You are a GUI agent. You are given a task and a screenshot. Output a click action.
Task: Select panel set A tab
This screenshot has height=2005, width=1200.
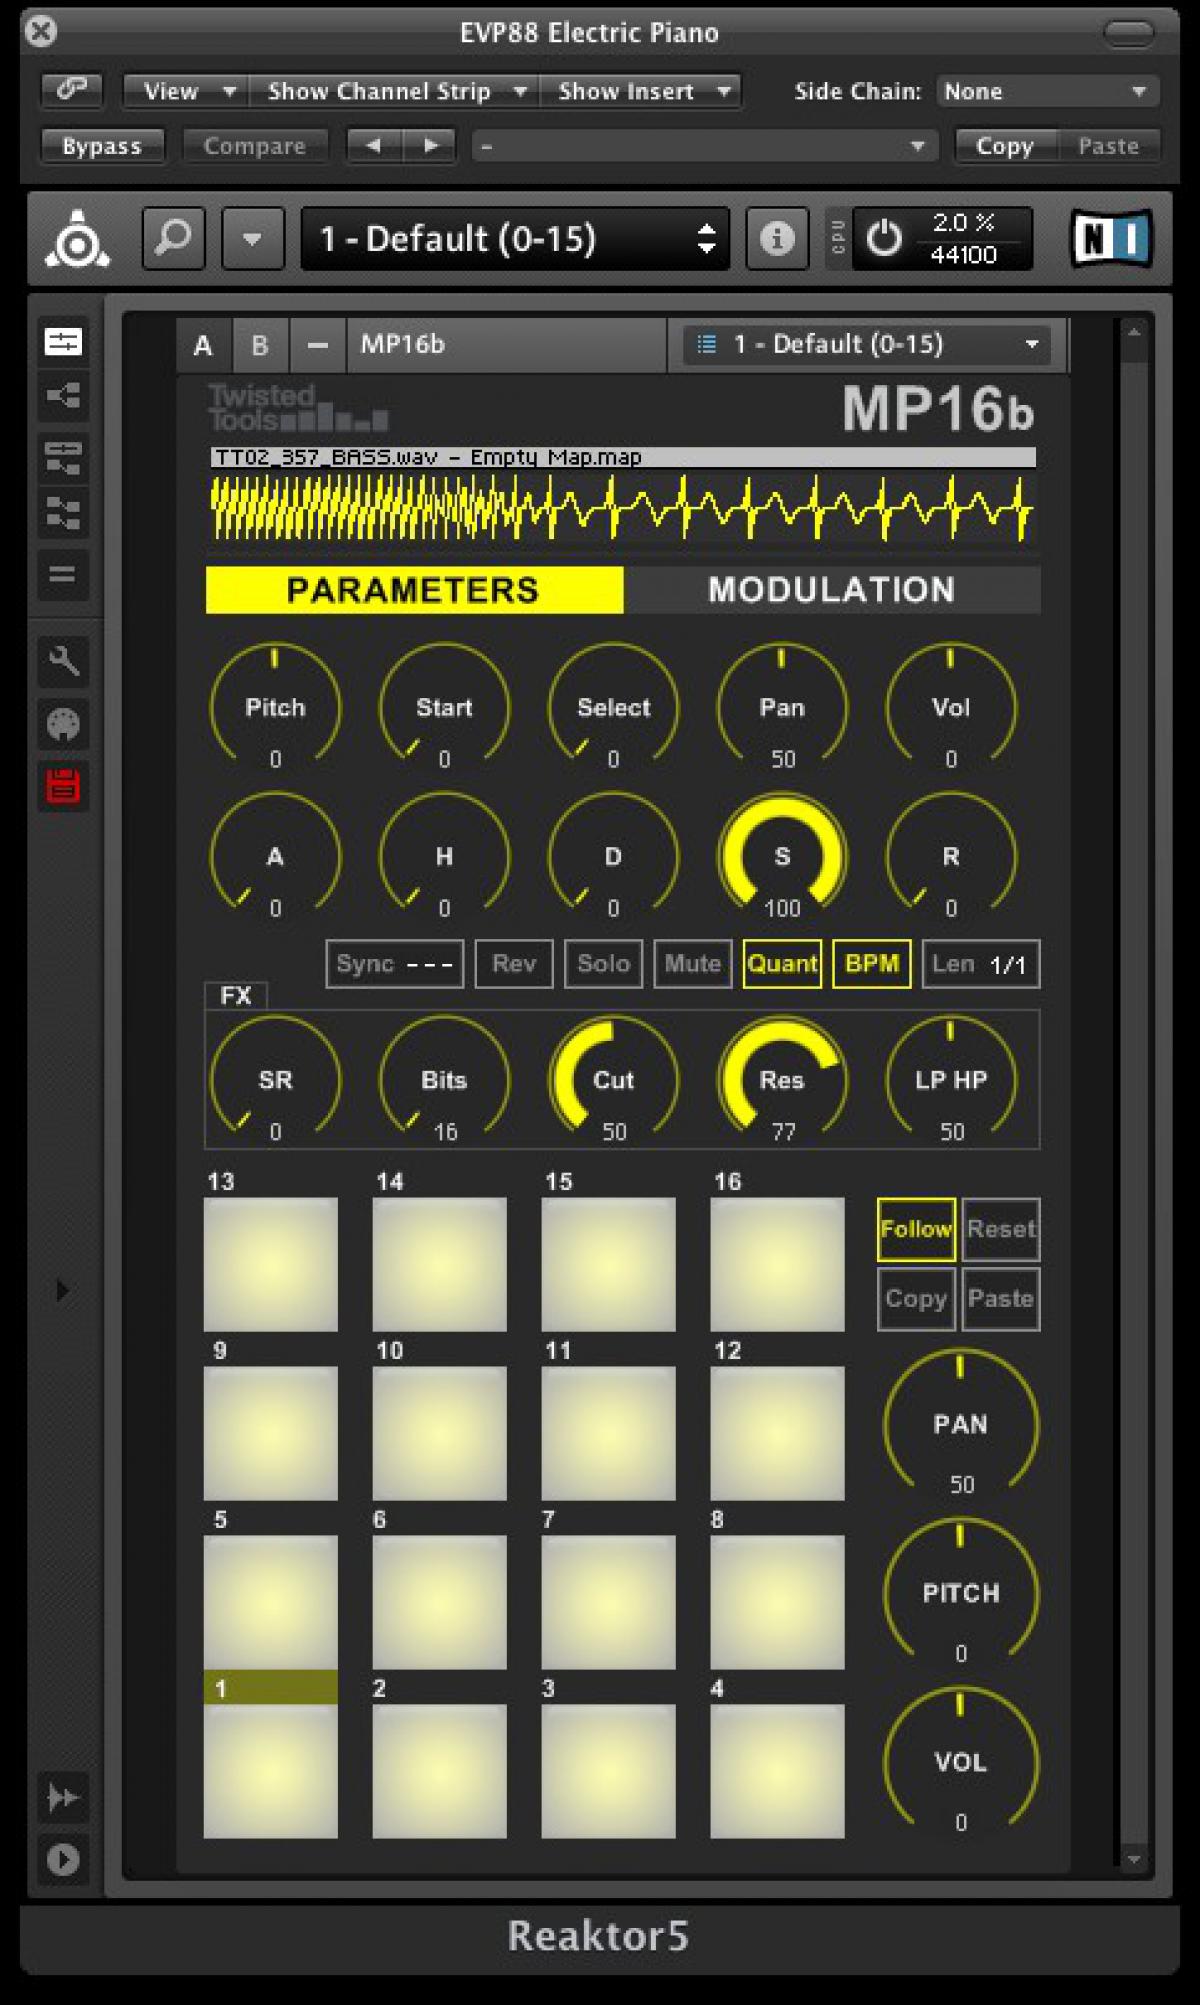click(204, 345)
